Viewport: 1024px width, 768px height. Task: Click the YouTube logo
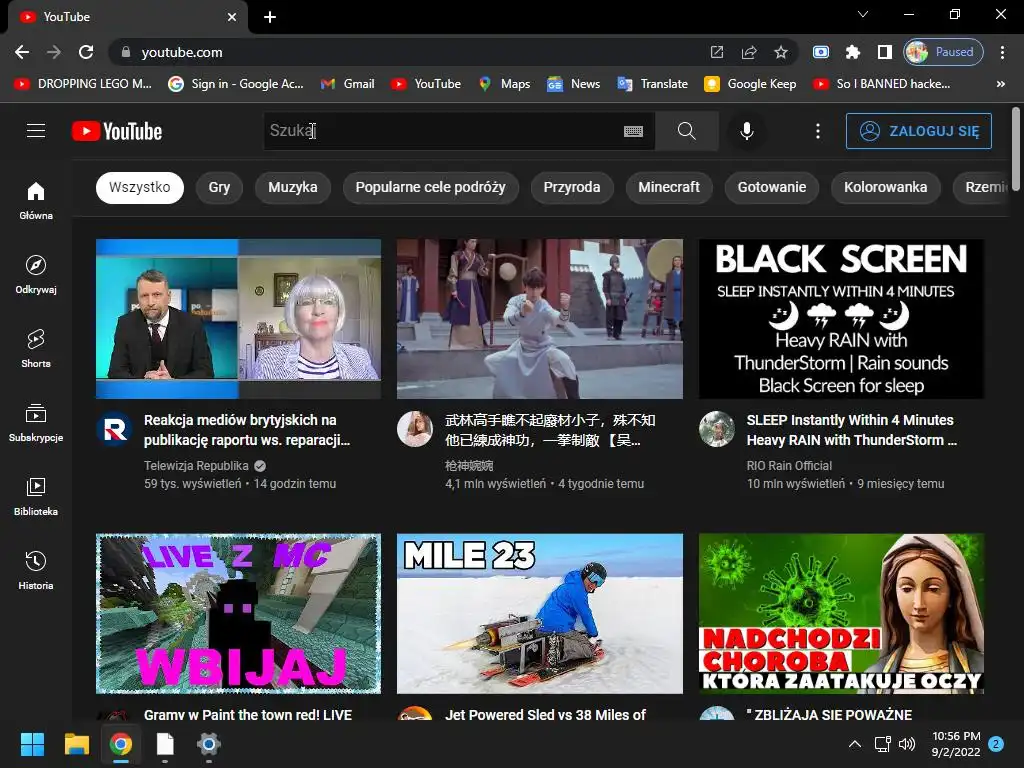tap(117, 131)
